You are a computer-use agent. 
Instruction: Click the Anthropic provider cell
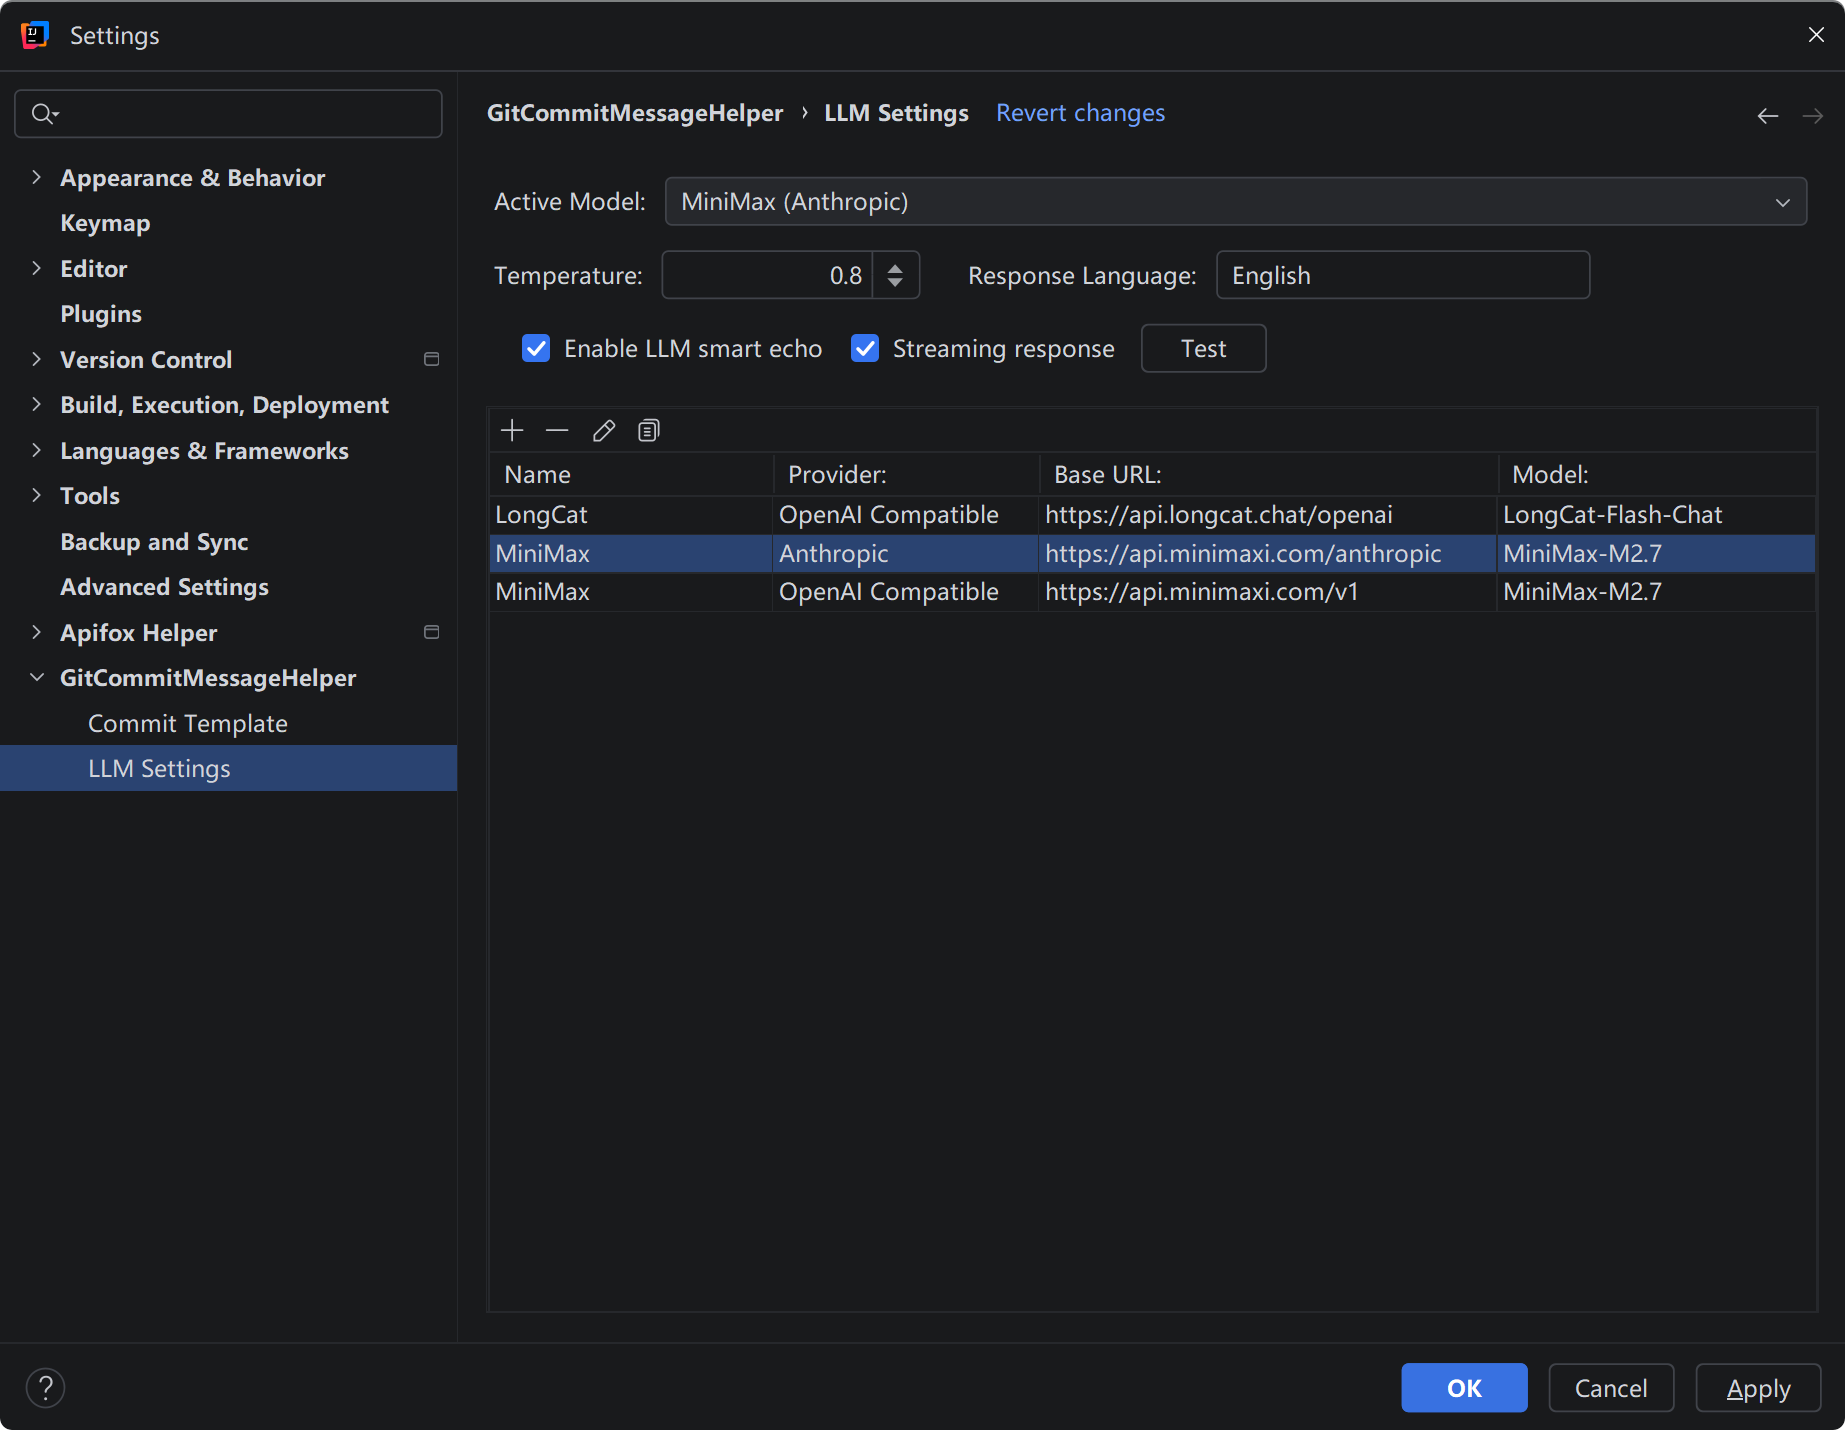[x=905, y=553]
